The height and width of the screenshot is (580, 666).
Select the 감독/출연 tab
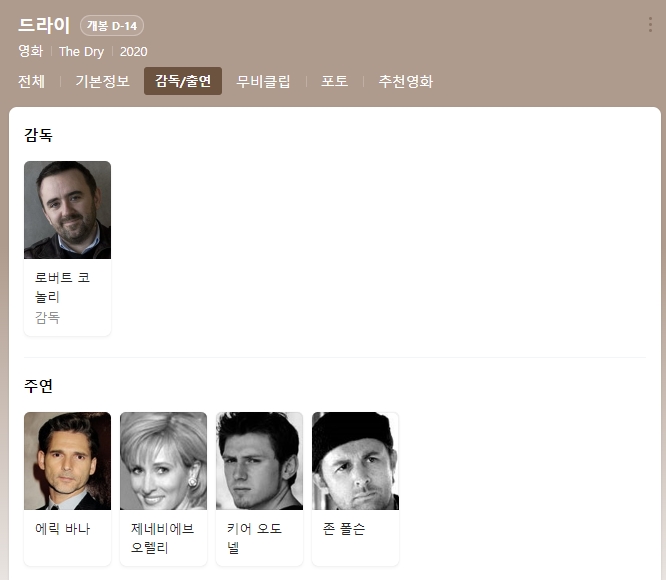183,81
